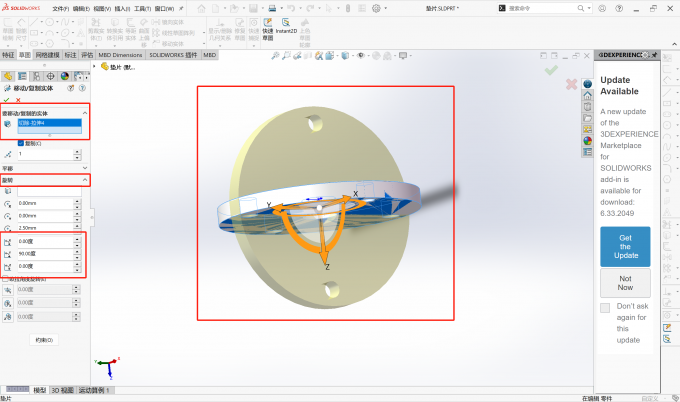Toggle the checkbox below the rotation angle fields

point(5,279)
